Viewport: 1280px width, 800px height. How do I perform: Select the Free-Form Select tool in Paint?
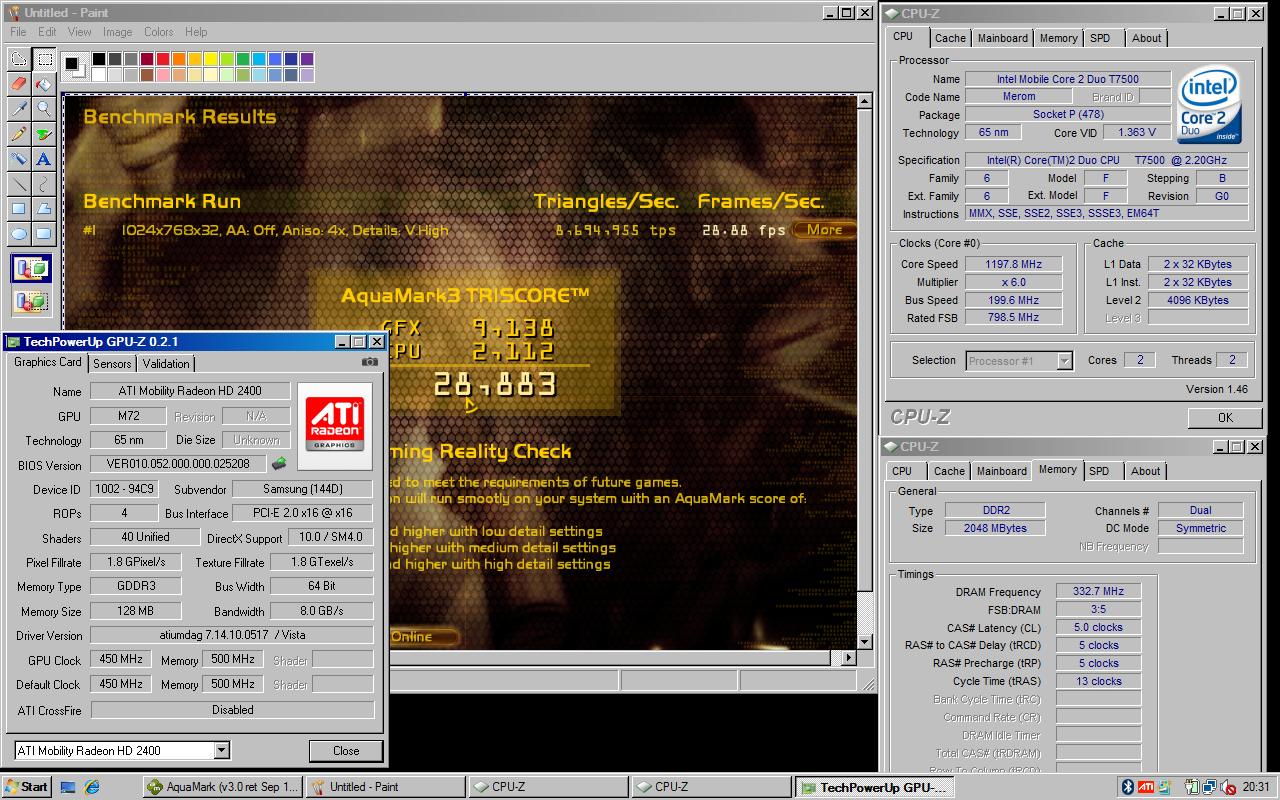[x=19, y=58]
